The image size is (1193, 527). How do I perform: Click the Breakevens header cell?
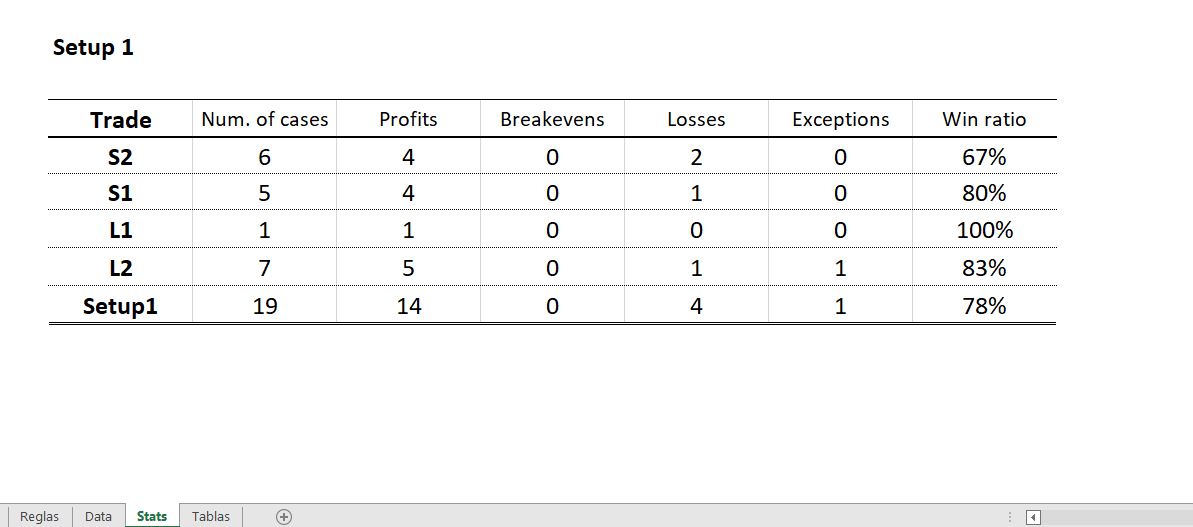(x=552, y=119)
